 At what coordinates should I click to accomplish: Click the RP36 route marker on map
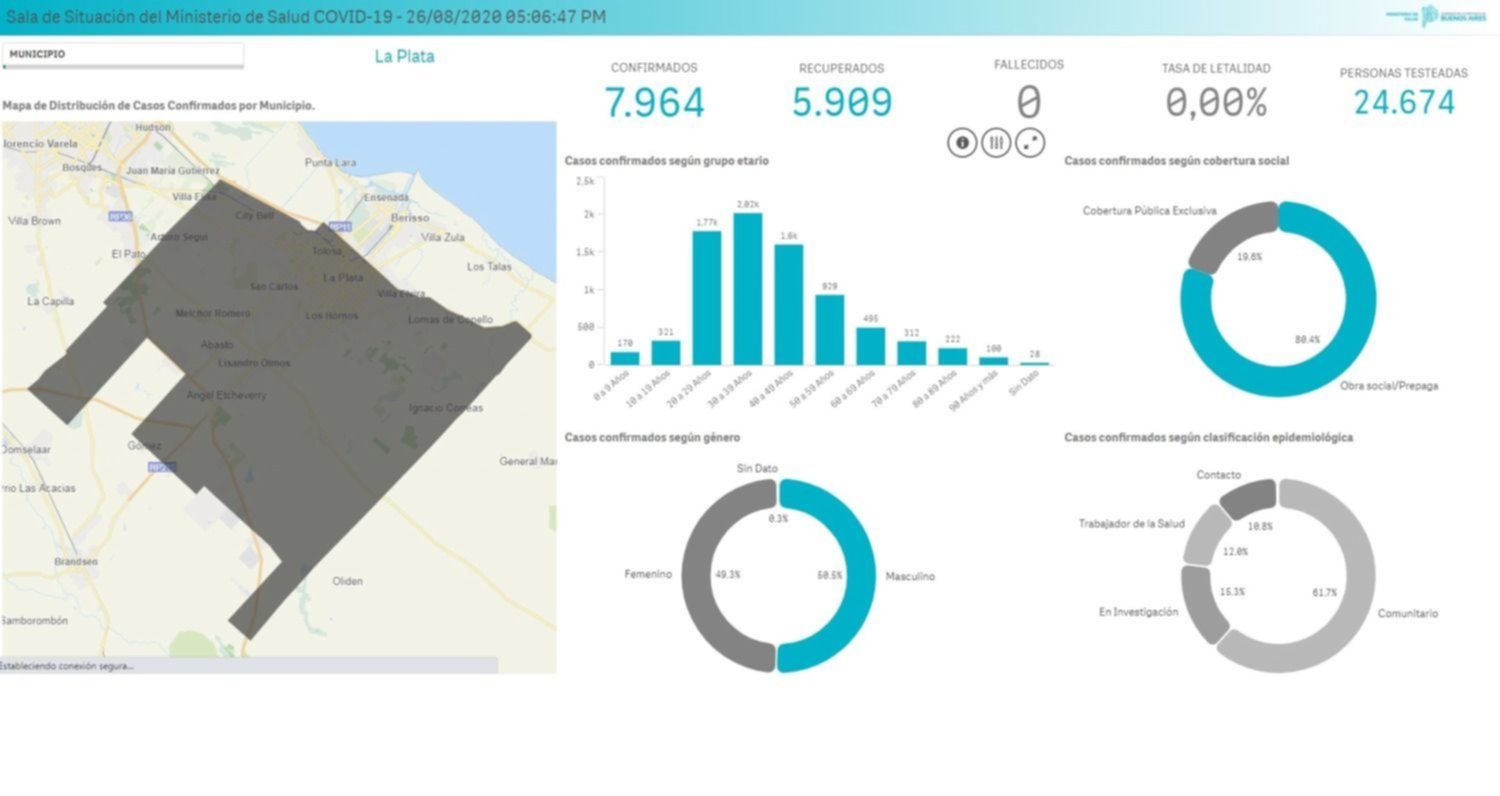pyautogui.click(x=121, y=215)
